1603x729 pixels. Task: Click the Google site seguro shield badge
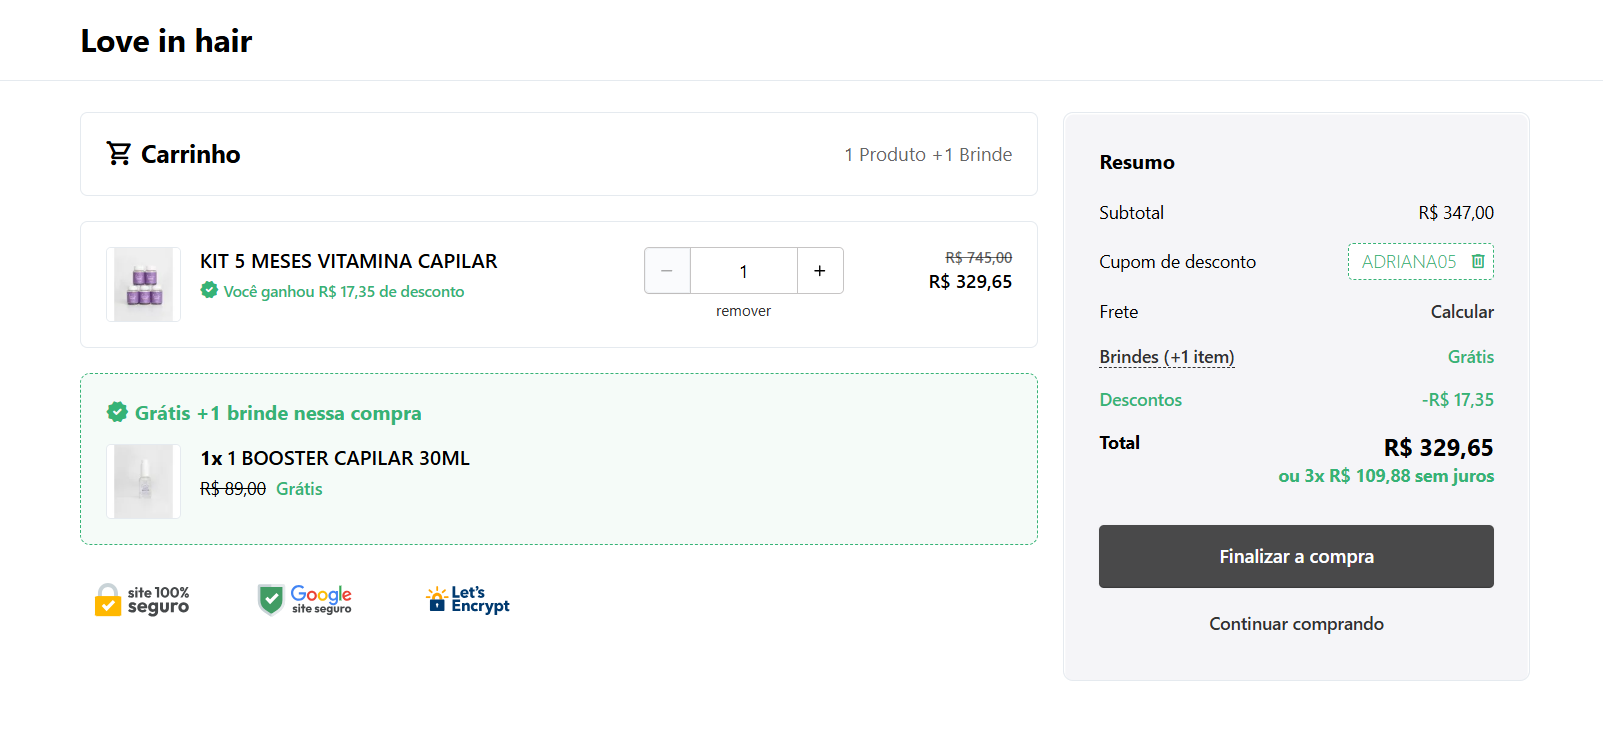(305, 600)
